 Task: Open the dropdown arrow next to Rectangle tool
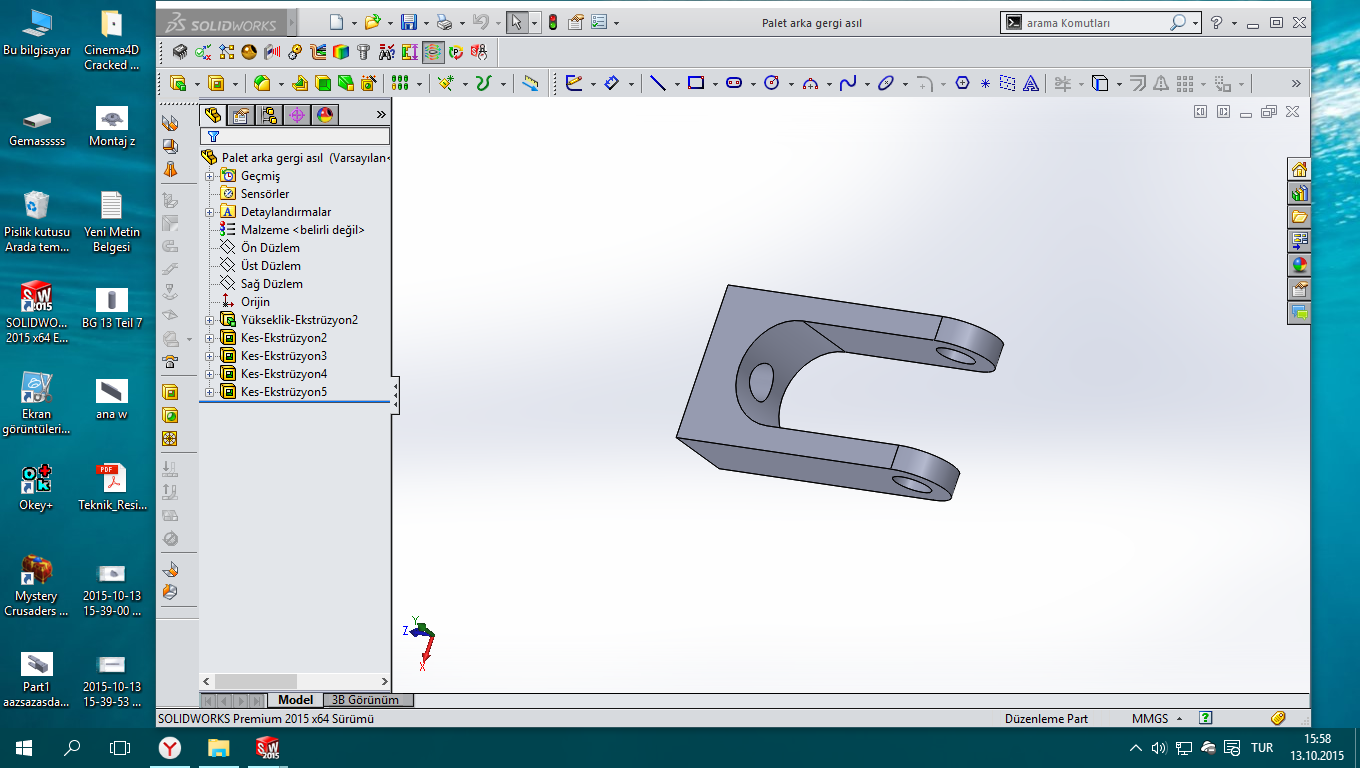tap(715, 84)
